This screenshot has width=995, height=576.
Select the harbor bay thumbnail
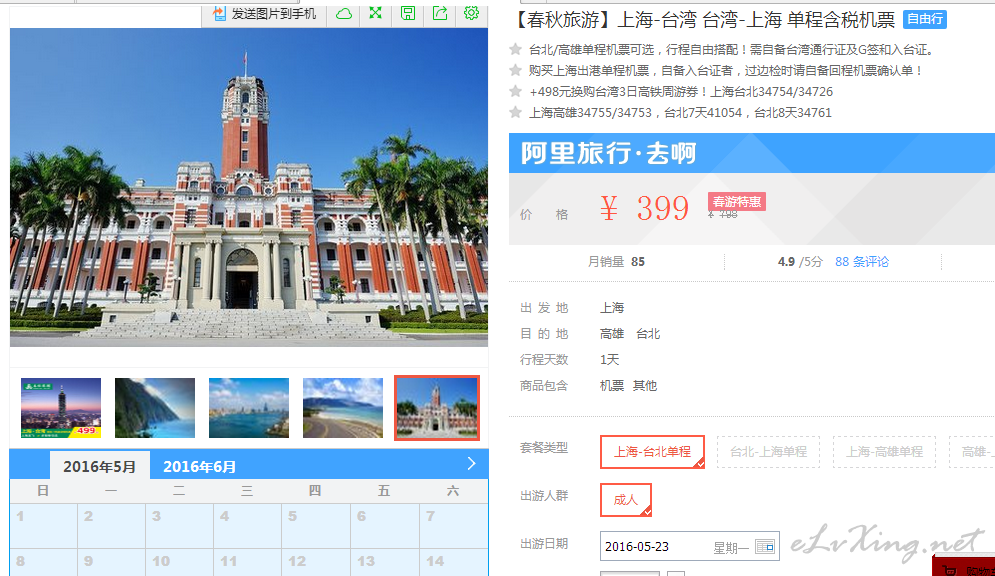click(249, 408)
